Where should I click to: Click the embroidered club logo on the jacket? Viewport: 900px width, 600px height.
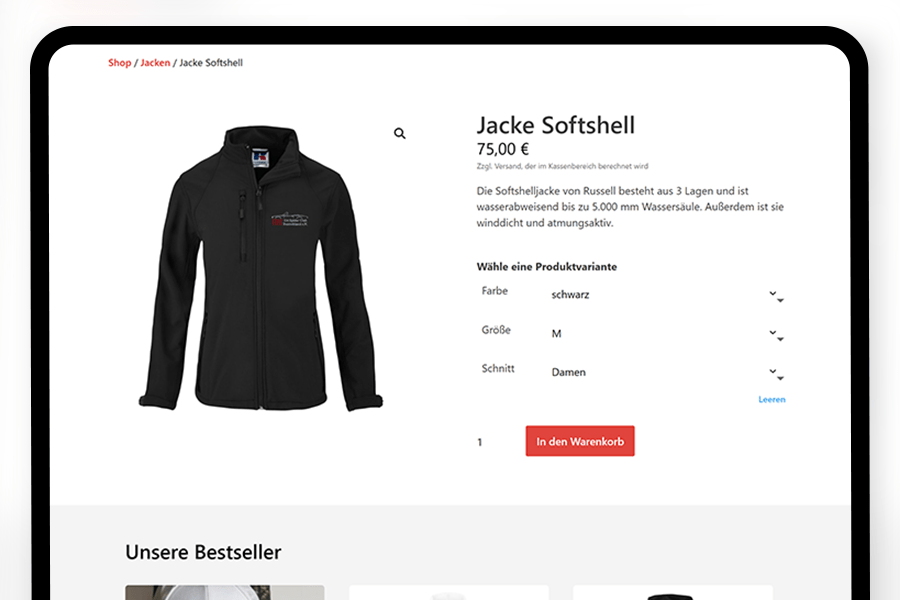pyautogui.click(x=290, y=218)
